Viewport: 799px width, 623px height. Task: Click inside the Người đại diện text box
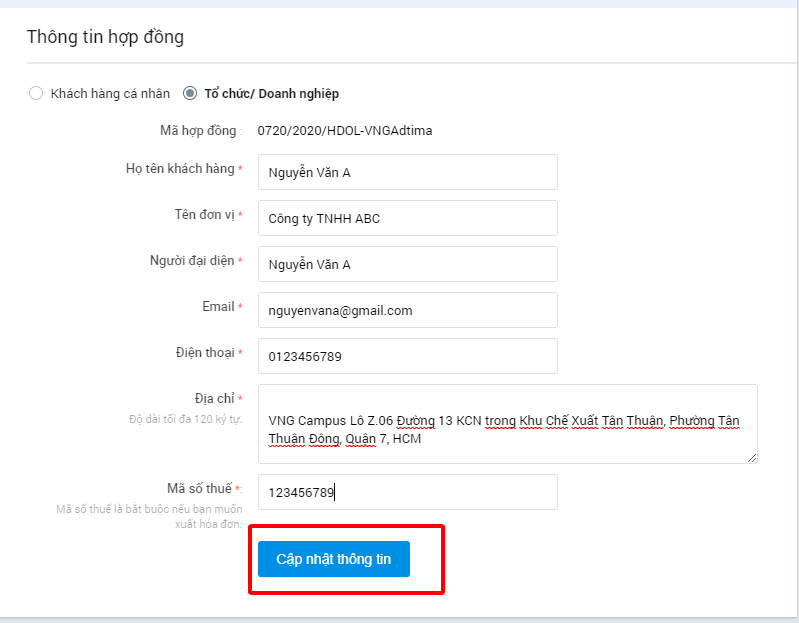408,264
